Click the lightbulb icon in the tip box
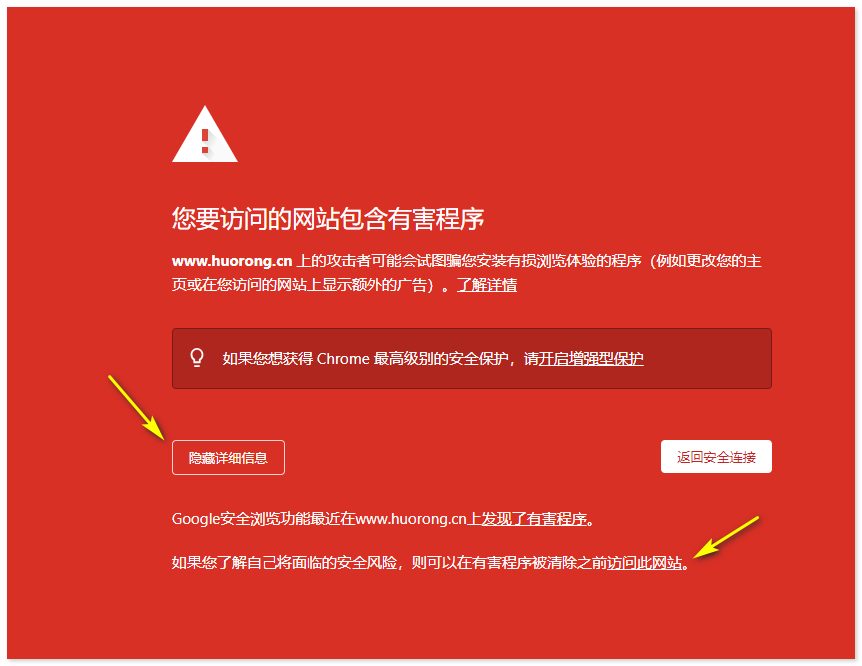The height and width of the screenshot is (666, 862). coord(197,358)
